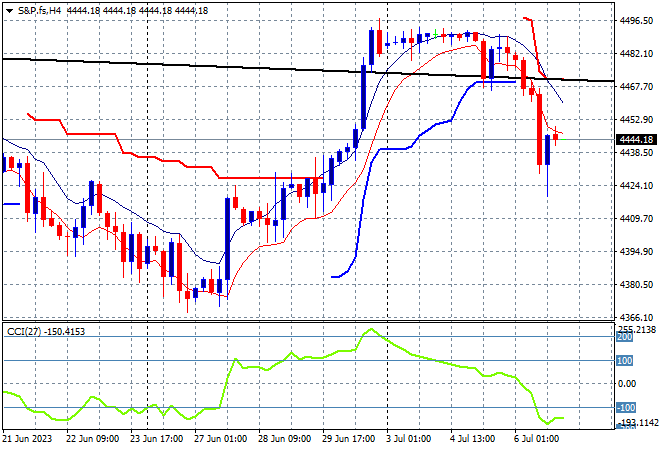This screenshot has width=660, height=450.
Task: Click the 100 level tag in CCI panel
Action: [x=625, y=361]
